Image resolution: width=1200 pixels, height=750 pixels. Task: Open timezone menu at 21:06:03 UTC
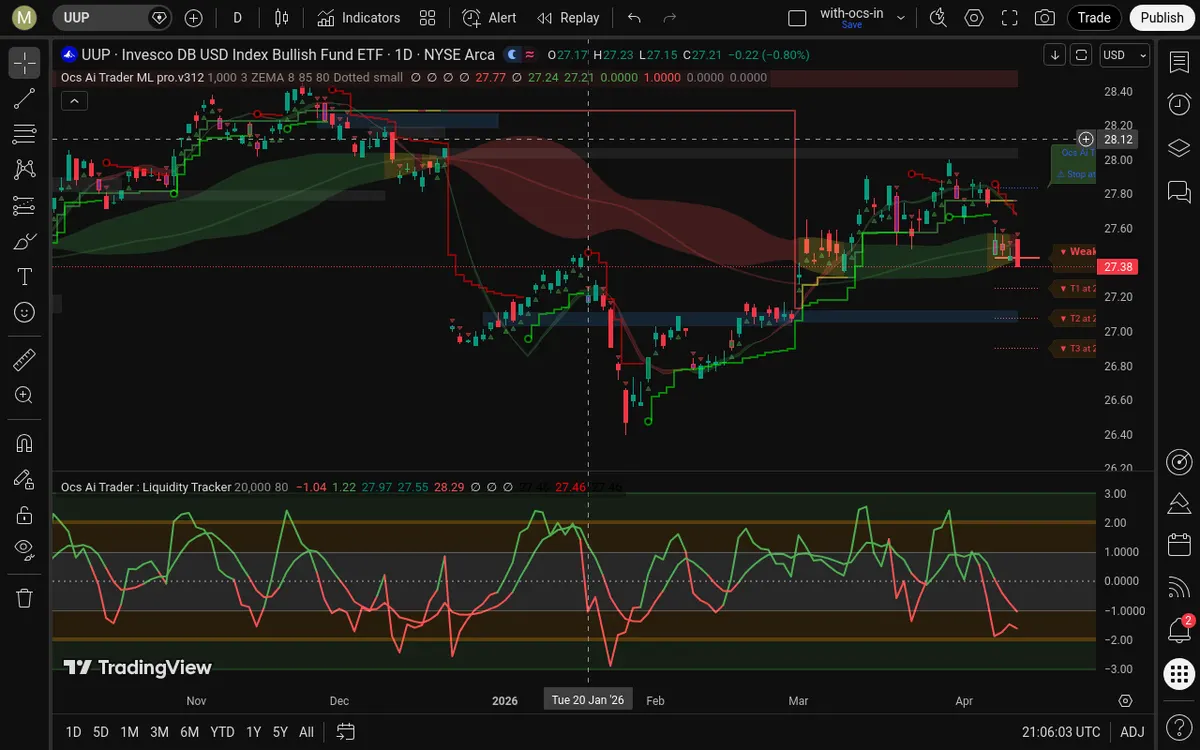[x=1061, y=732]
